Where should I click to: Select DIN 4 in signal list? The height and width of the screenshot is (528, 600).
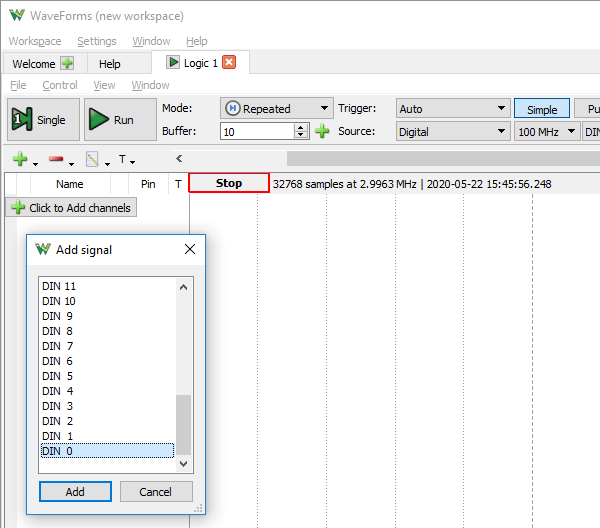pos(108,391)
